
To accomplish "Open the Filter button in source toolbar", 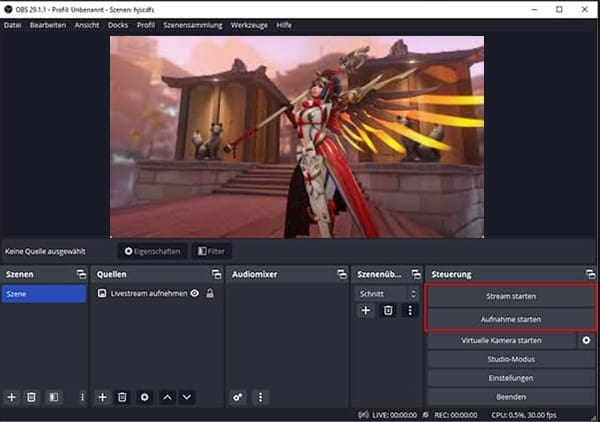I will coord(211,251).
